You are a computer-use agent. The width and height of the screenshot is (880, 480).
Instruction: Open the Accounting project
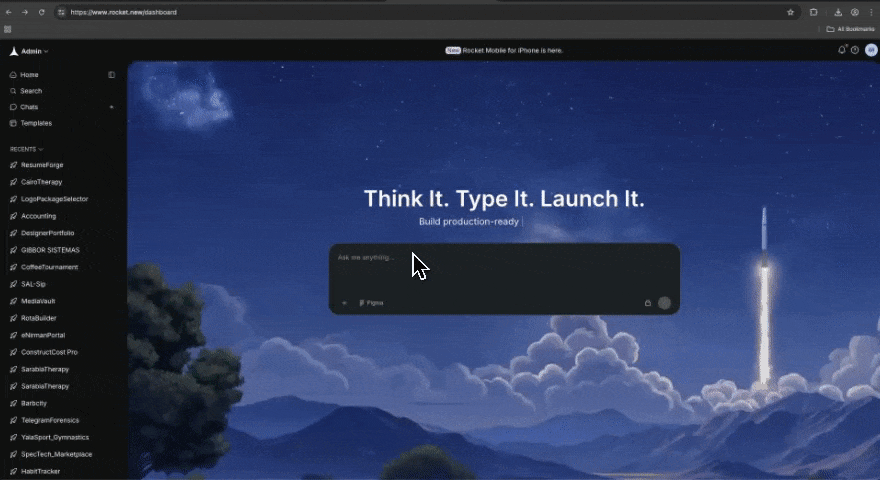[38, 216]
